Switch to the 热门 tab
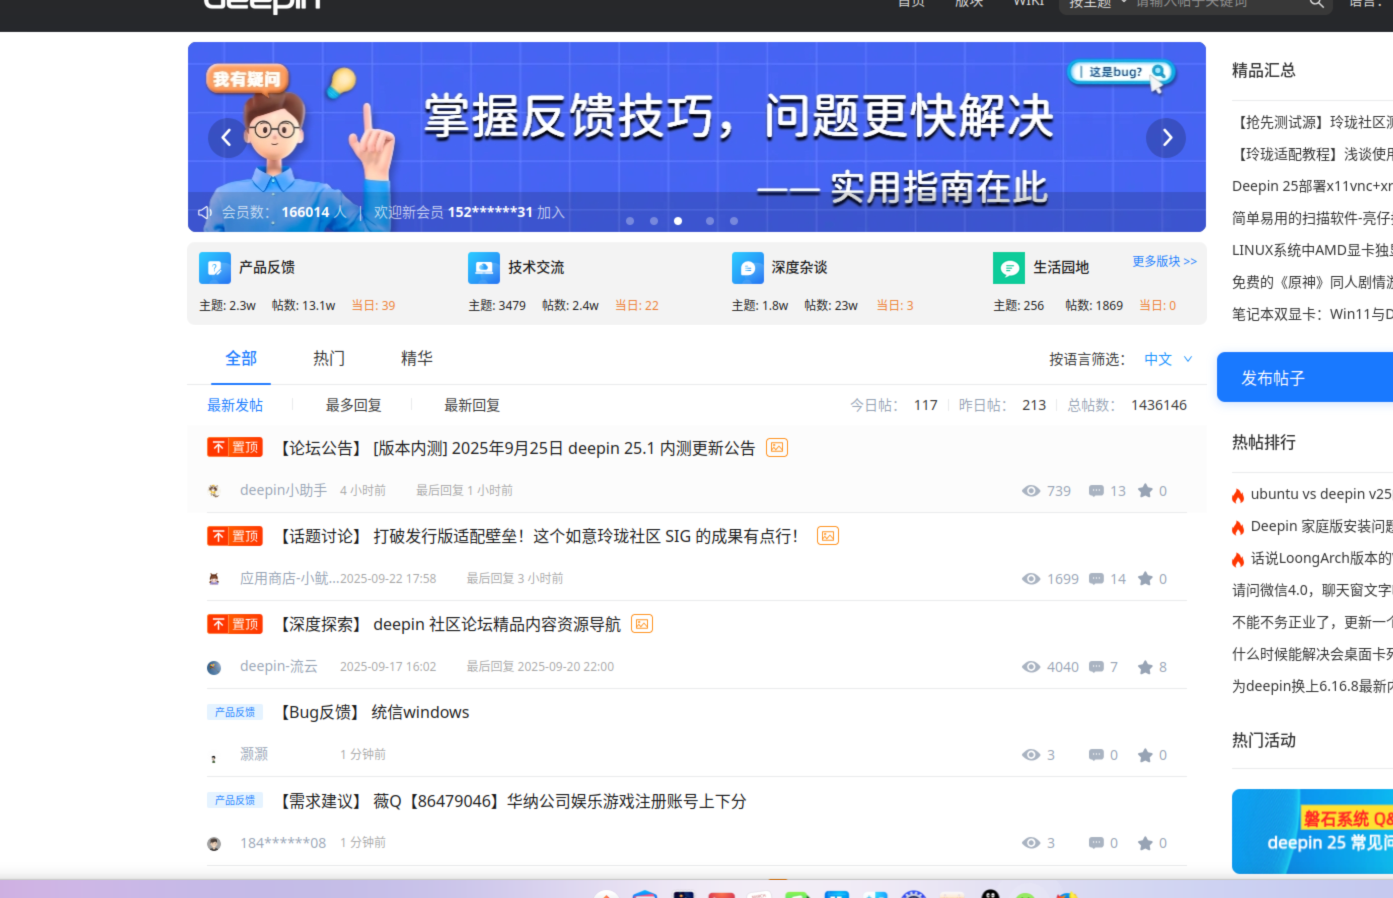The width and height of the screenshot is (1393, 898). click(x=329, y=358)
